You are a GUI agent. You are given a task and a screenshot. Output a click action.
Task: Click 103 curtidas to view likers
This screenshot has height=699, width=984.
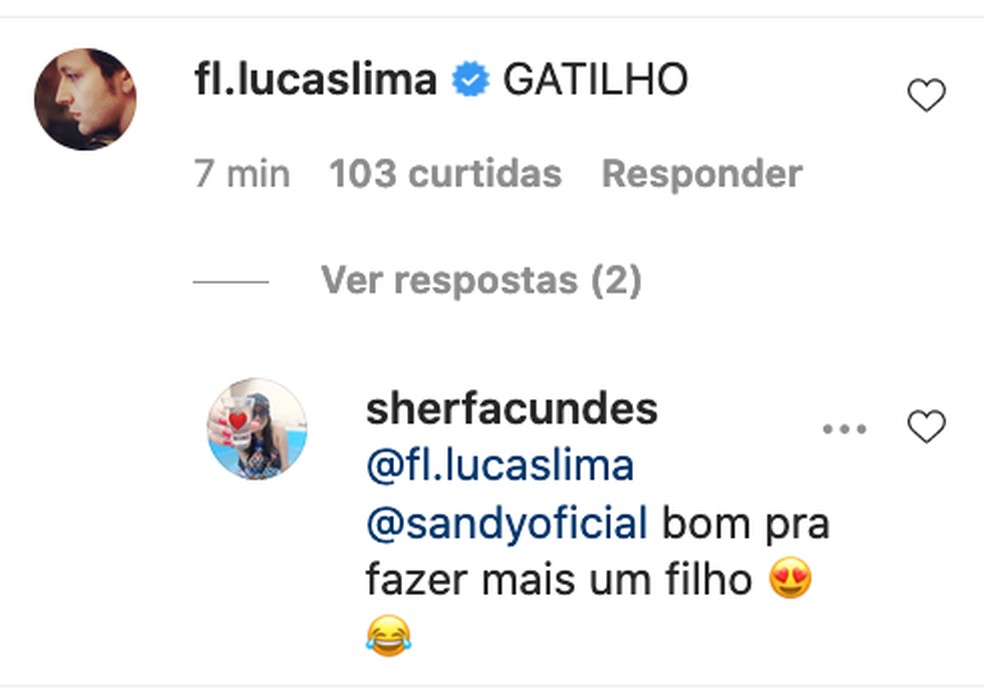(444, 173)
